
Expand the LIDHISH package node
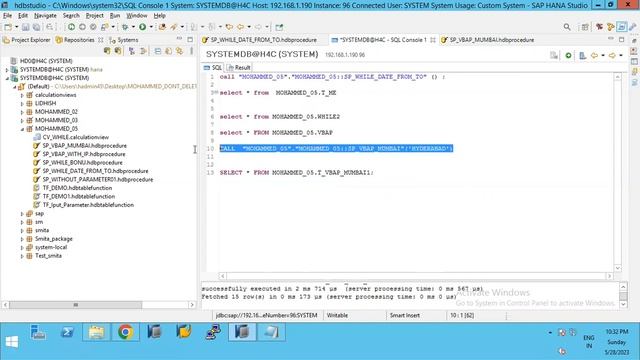[x=22, y=104]
